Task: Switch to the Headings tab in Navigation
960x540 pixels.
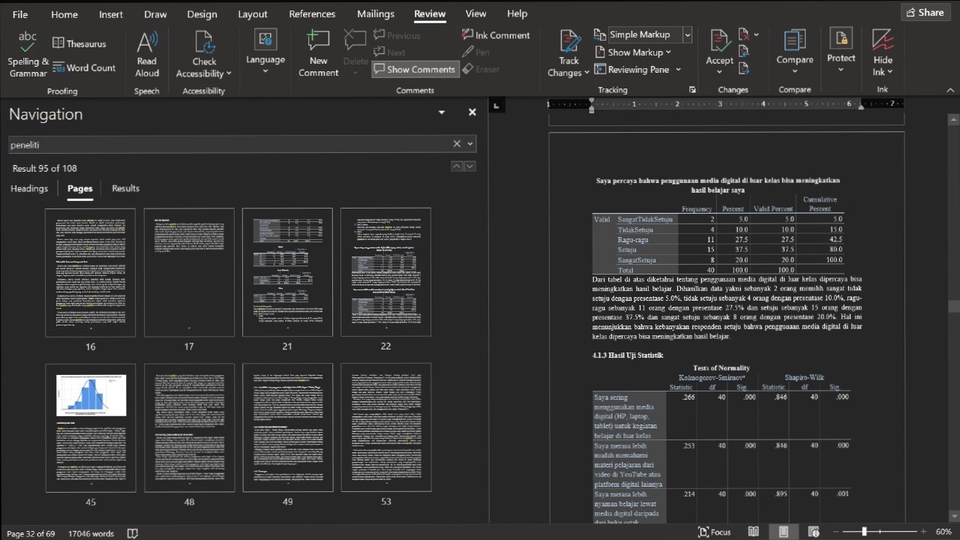Action: click(29, 189)
